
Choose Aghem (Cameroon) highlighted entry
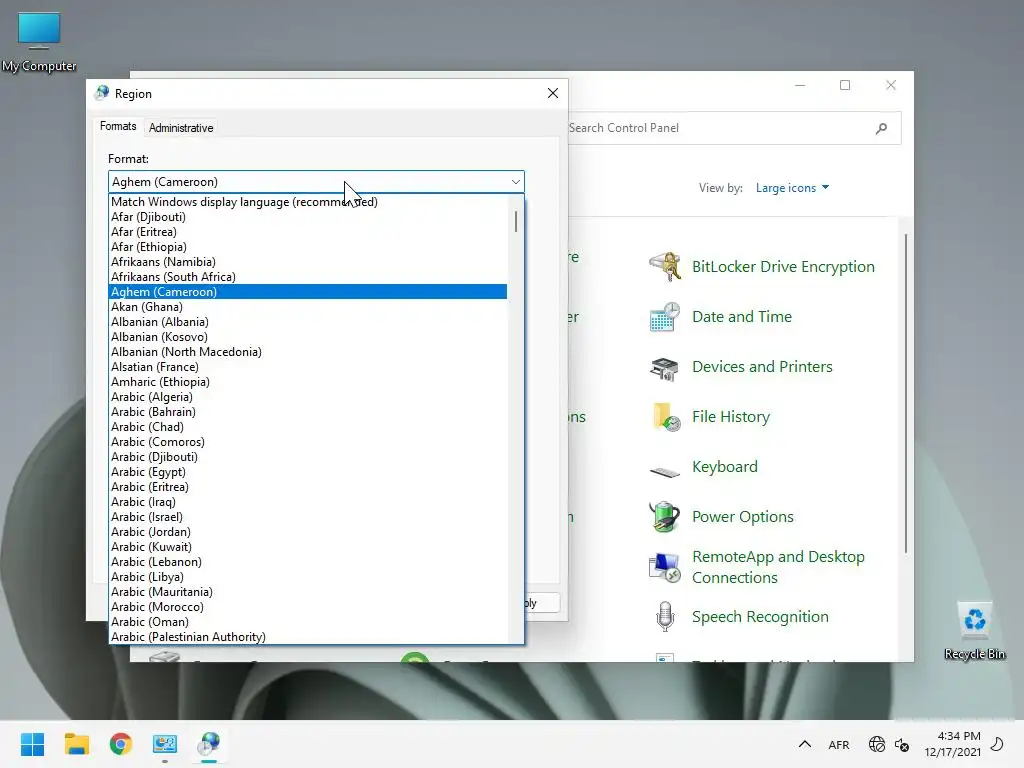pyautogui.click(x=308, y=292)
